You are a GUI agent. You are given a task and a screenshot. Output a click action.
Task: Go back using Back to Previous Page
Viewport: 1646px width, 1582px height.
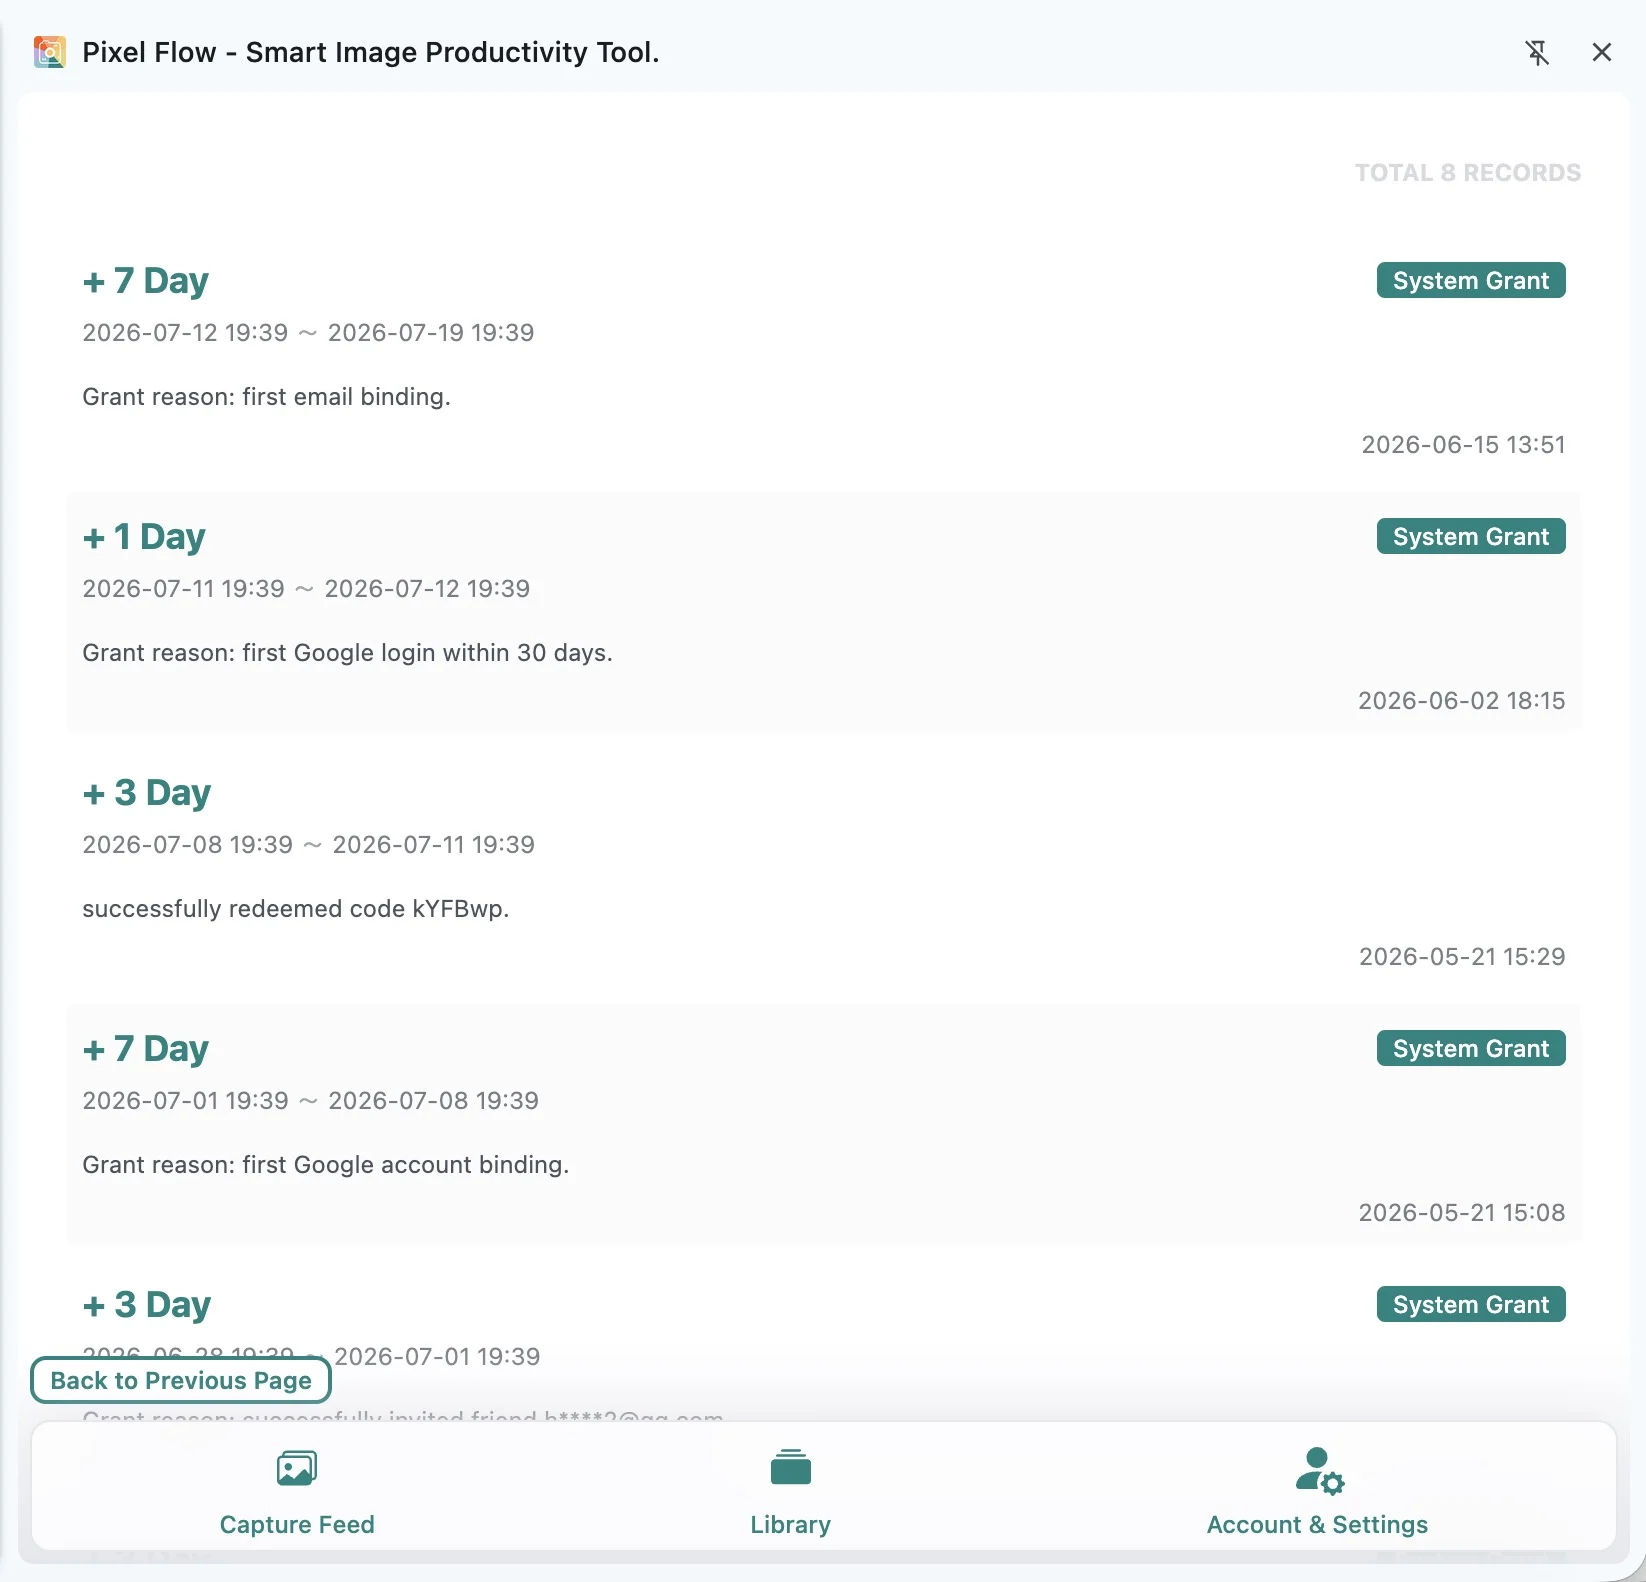tap(181, 1380)
